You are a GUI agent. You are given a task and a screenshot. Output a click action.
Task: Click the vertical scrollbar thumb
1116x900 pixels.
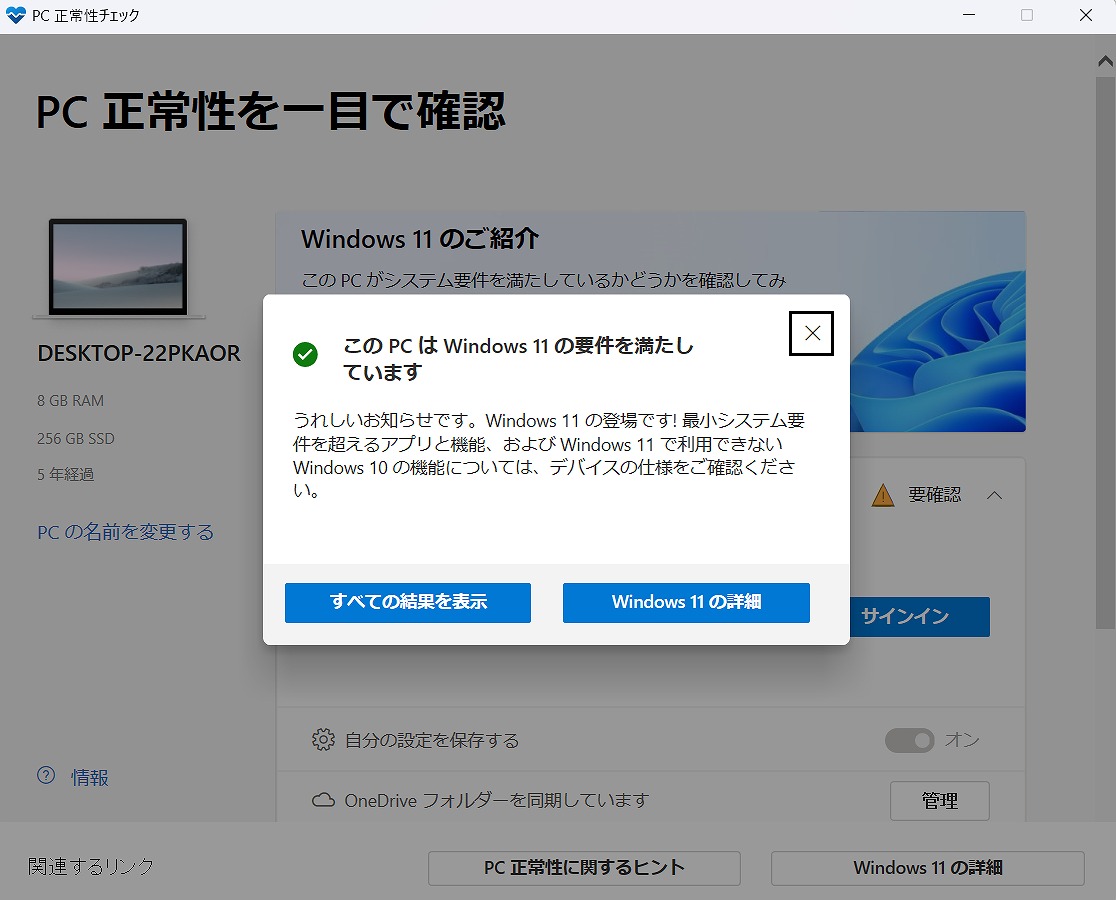coord(1105,352)
